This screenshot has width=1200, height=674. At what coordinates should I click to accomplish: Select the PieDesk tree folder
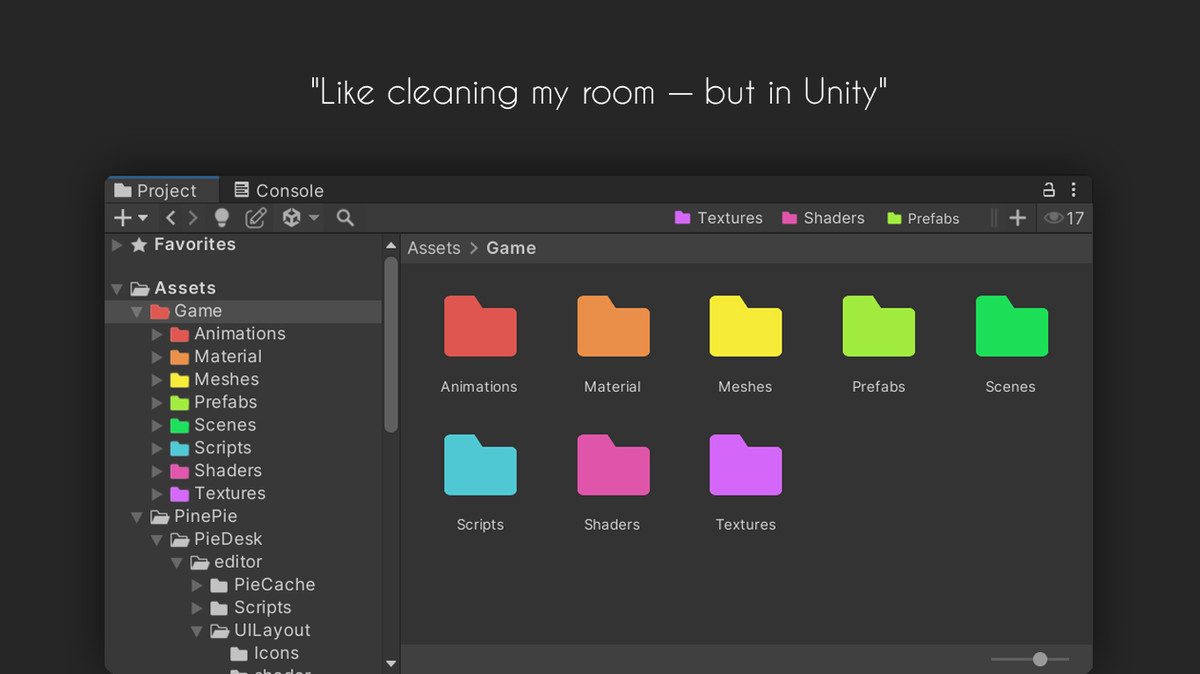click(x=243, y=539)
